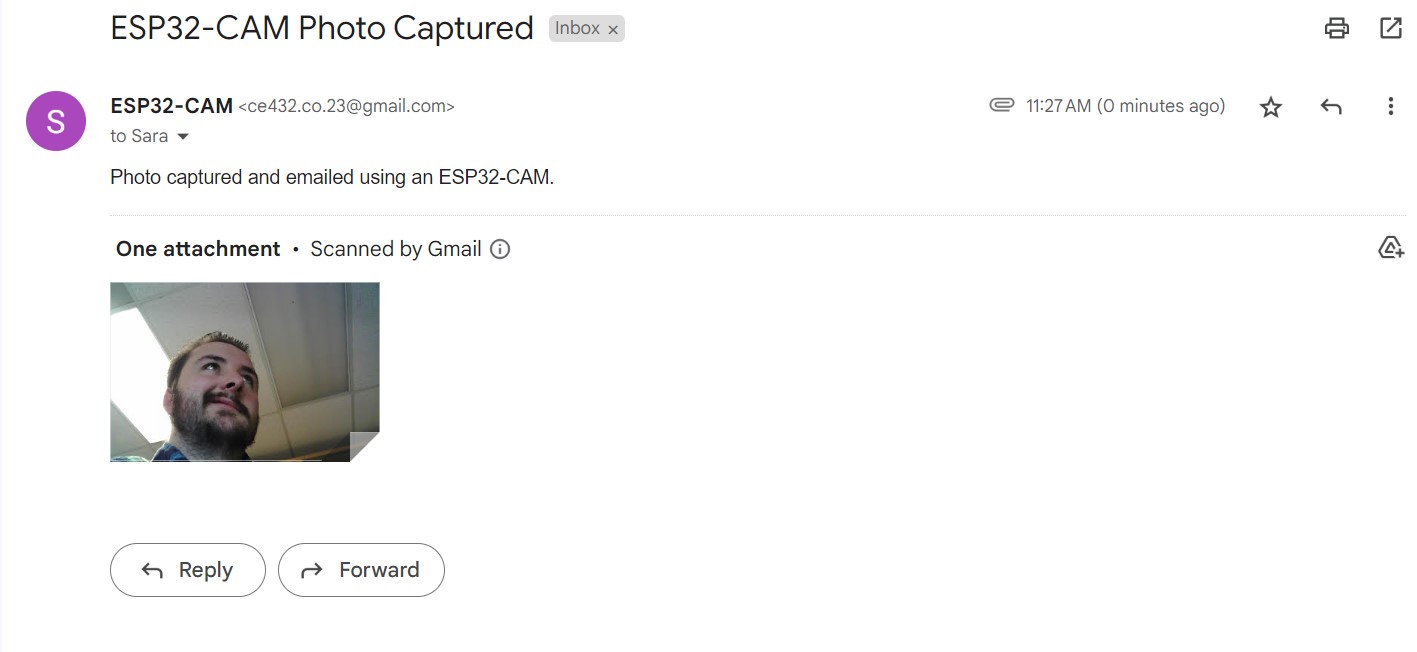The height and width of the screenshot is (652, 1417).
Task: Open the three-dot More options menu
Action: pos(1390,106)
